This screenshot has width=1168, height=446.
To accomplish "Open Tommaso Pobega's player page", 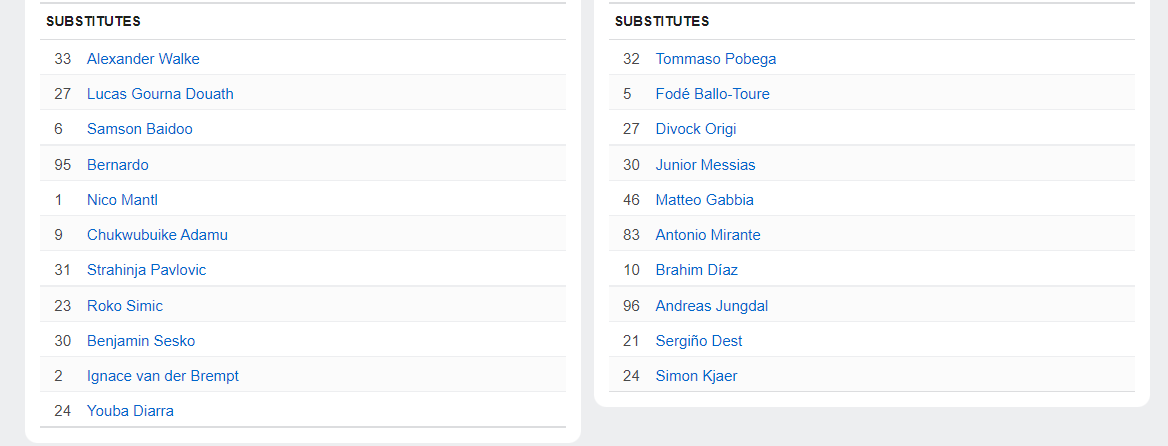I will tap(716, 59).
